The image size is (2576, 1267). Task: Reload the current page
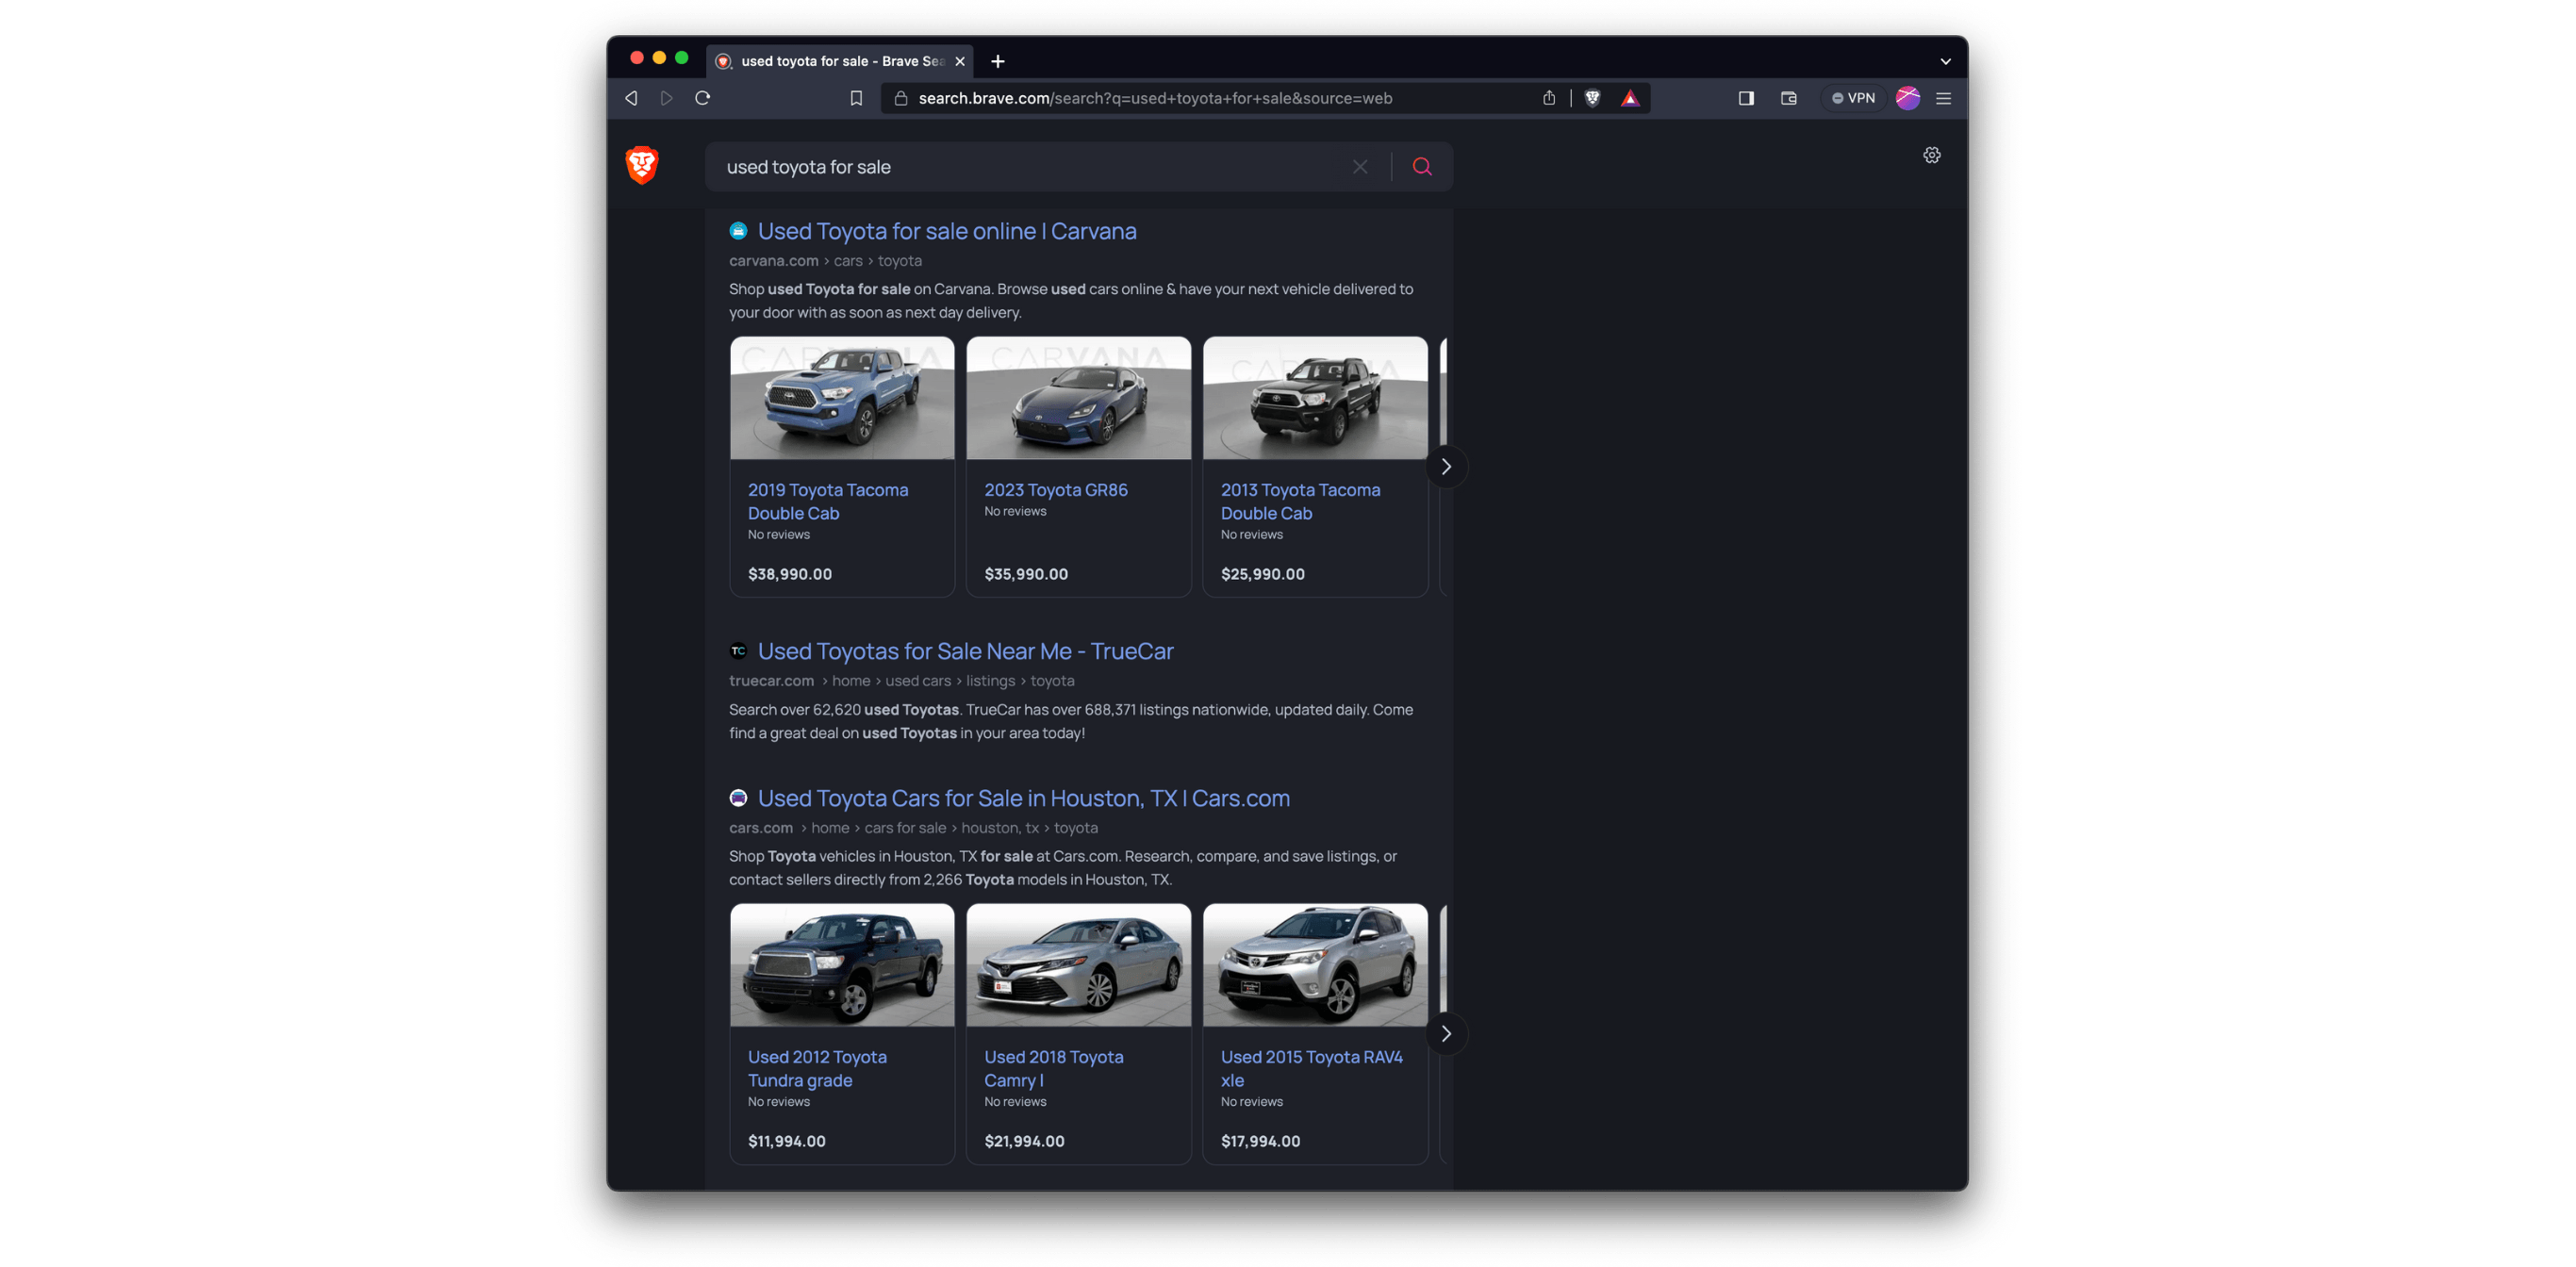[x=703, y=98]
